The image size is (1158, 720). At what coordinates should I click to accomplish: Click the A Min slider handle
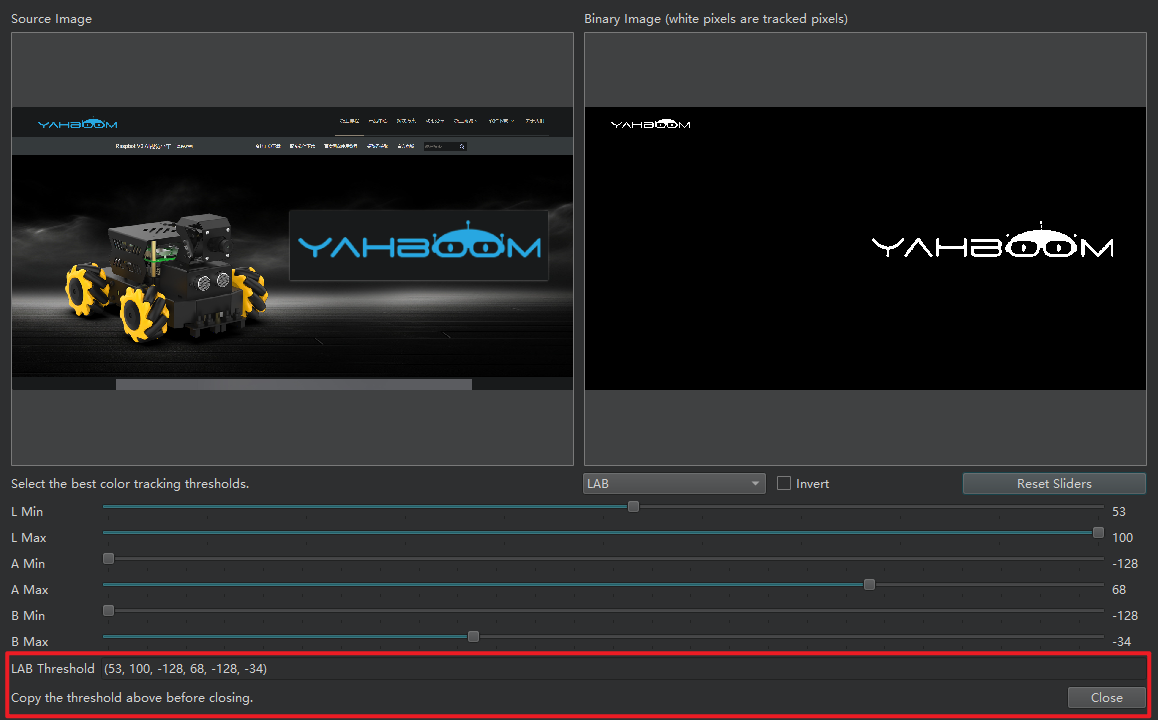[x=109, y=558]
